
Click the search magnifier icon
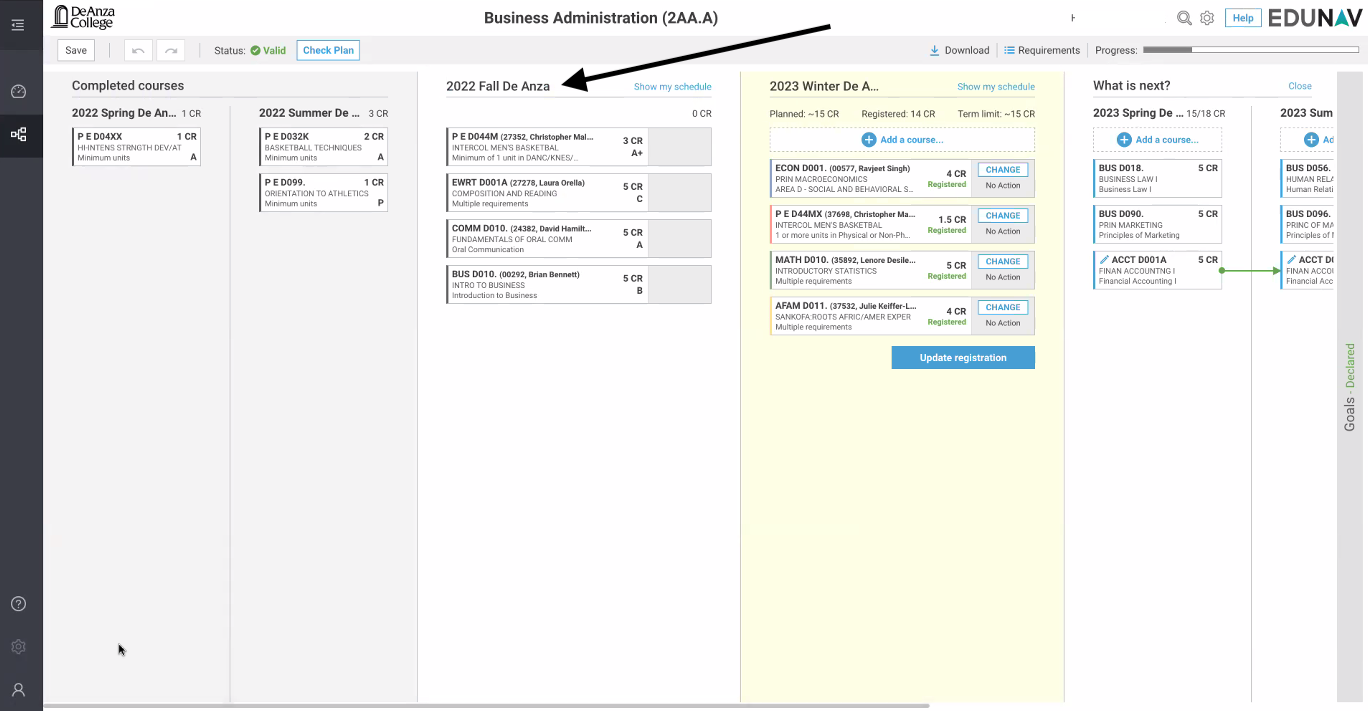pos(1184,18)
